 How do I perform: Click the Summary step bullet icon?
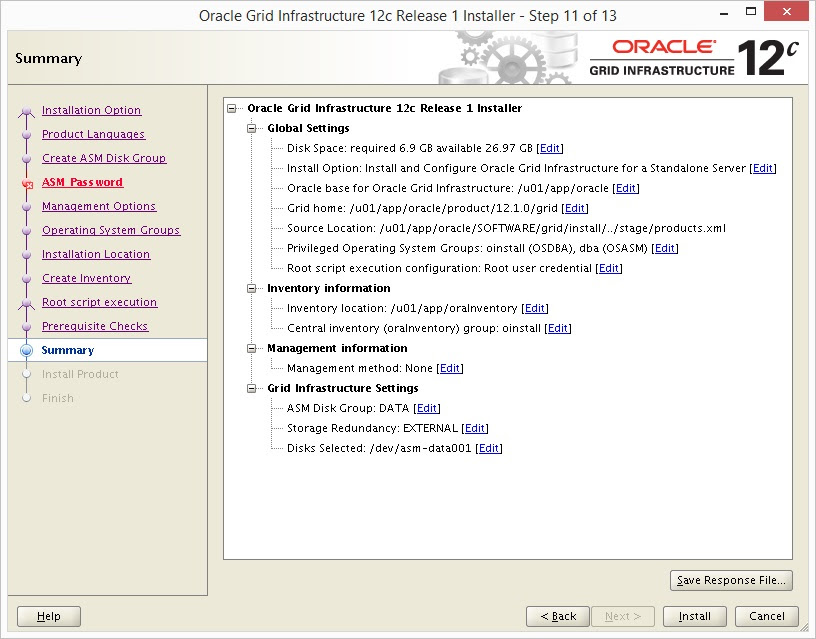click(27, 350)
